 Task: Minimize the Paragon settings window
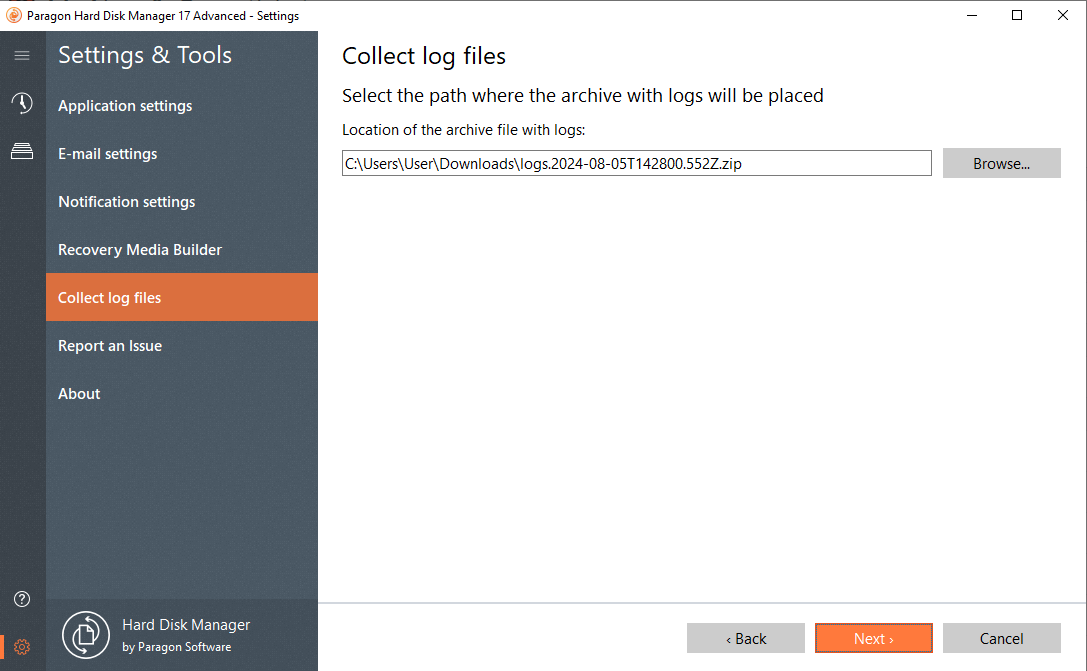coord(970,15)
